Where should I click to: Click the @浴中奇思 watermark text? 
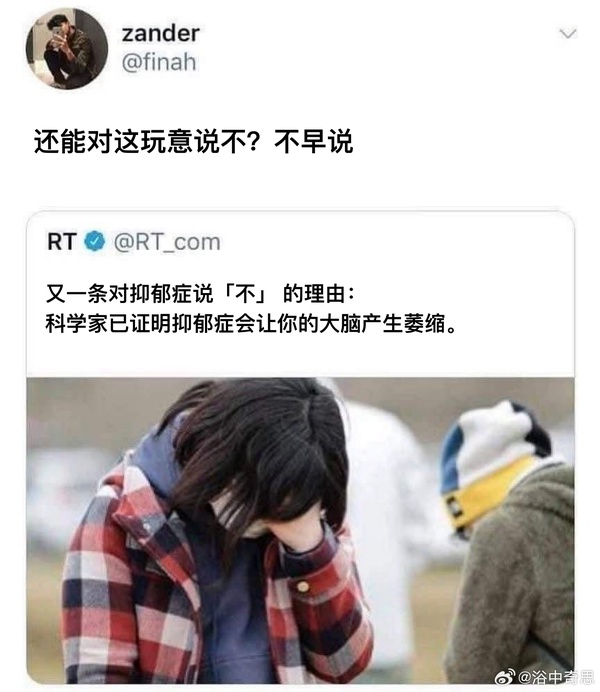coord(555,676)
